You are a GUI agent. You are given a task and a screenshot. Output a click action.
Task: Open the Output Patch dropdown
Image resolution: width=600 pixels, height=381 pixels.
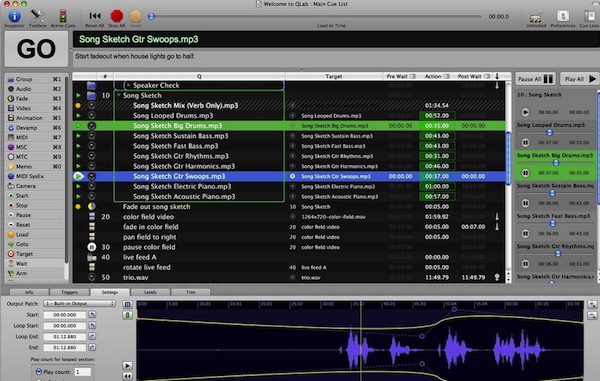click(x=80, y=303)
